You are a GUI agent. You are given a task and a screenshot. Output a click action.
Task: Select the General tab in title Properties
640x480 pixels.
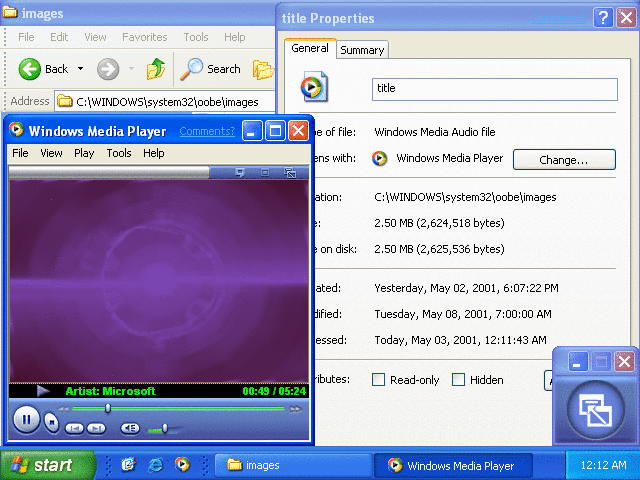coord(310,48)
